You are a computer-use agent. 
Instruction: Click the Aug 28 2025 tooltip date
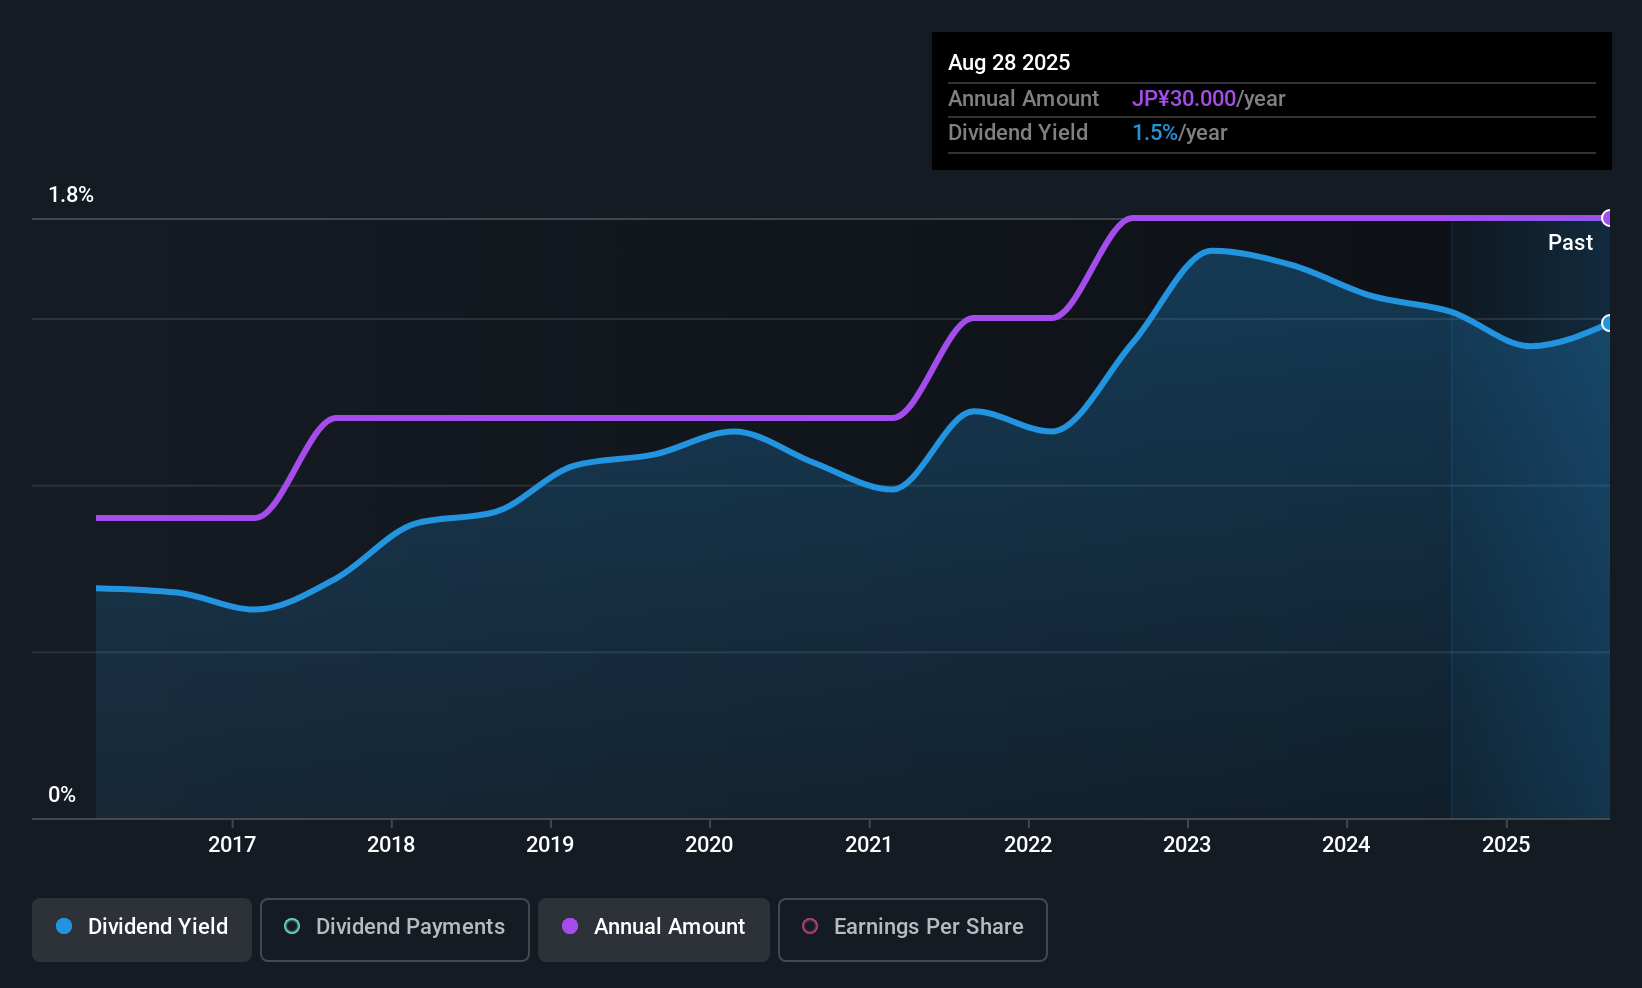click(1009, 63)
